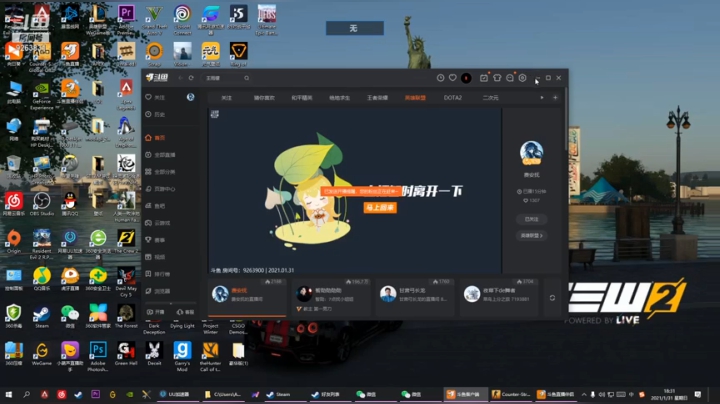
Task: Click the Douyu window vertical scrollbar
Action: pos(566,119)
